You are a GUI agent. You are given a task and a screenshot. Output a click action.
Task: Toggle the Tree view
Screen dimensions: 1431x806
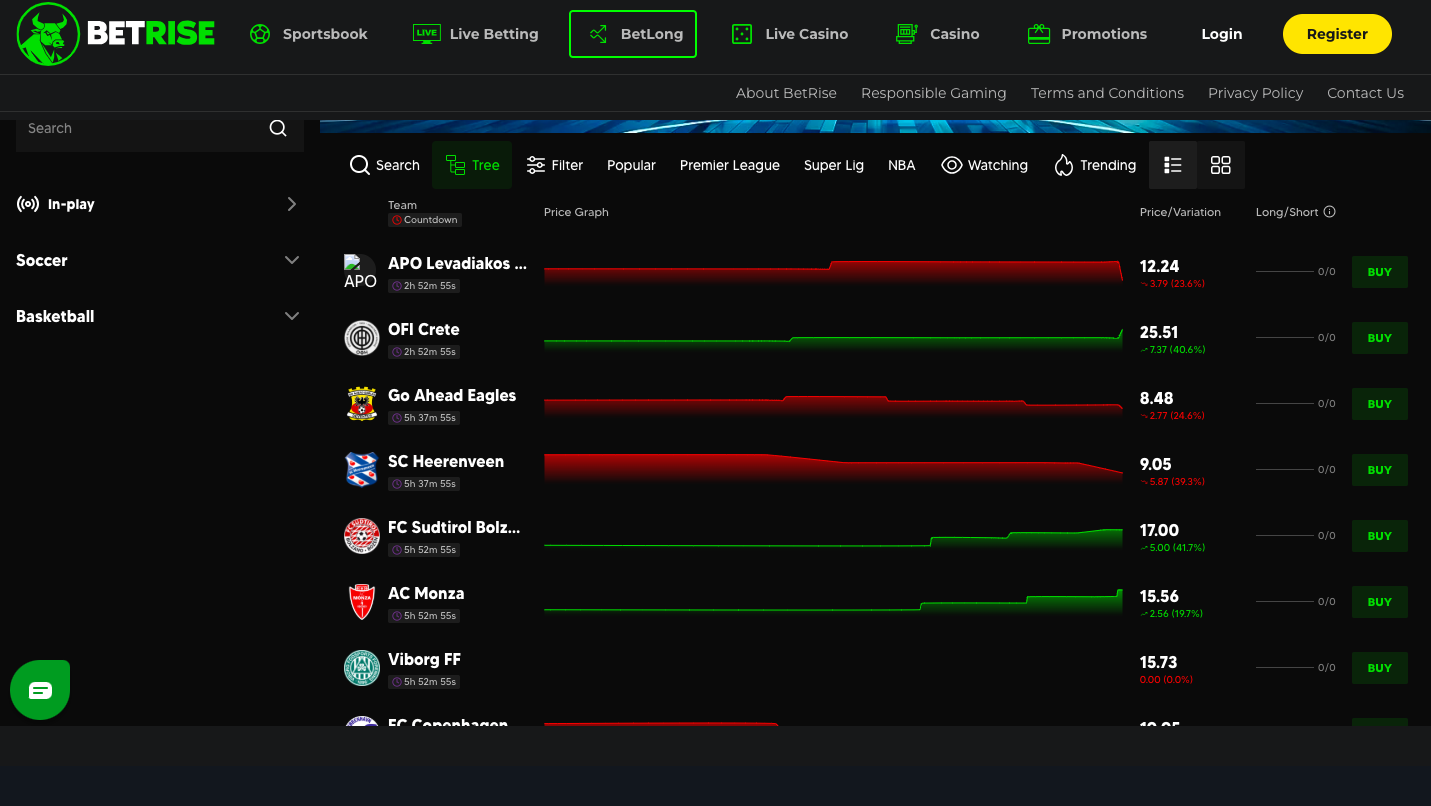click(472, 165)
